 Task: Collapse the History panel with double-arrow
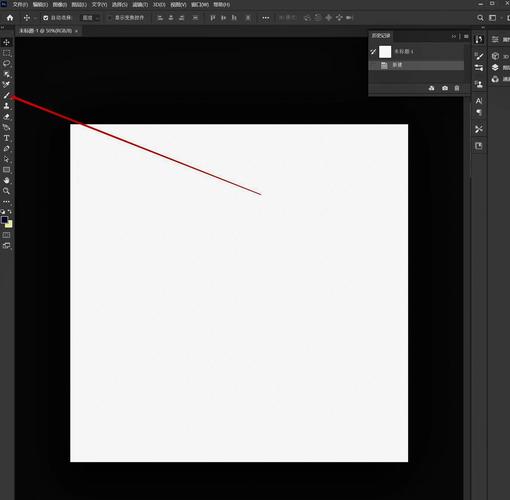[454, 36]
